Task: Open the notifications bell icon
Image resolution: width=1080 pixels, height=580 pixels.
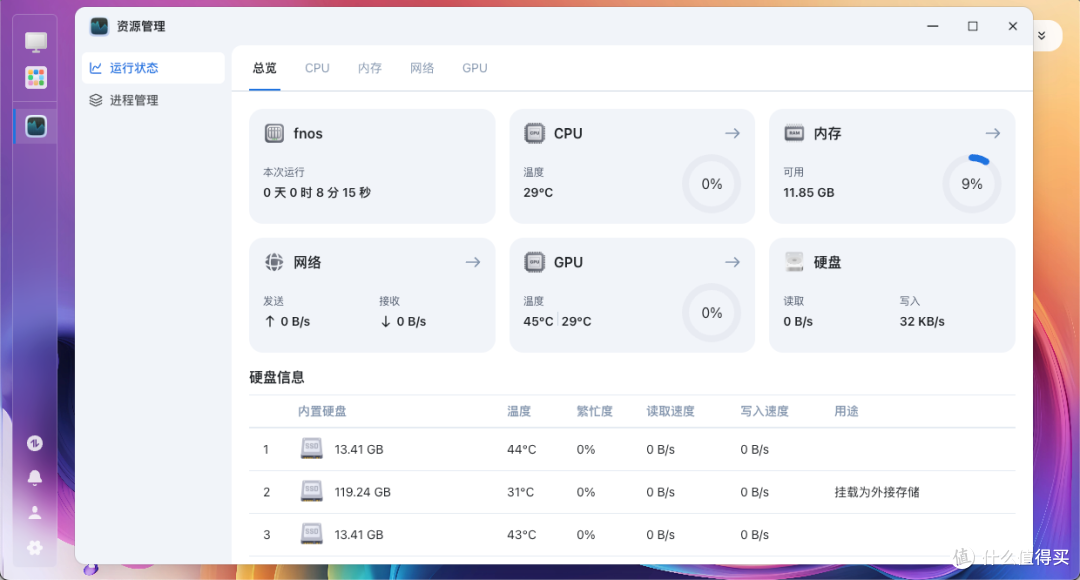Action: (34, 477)
